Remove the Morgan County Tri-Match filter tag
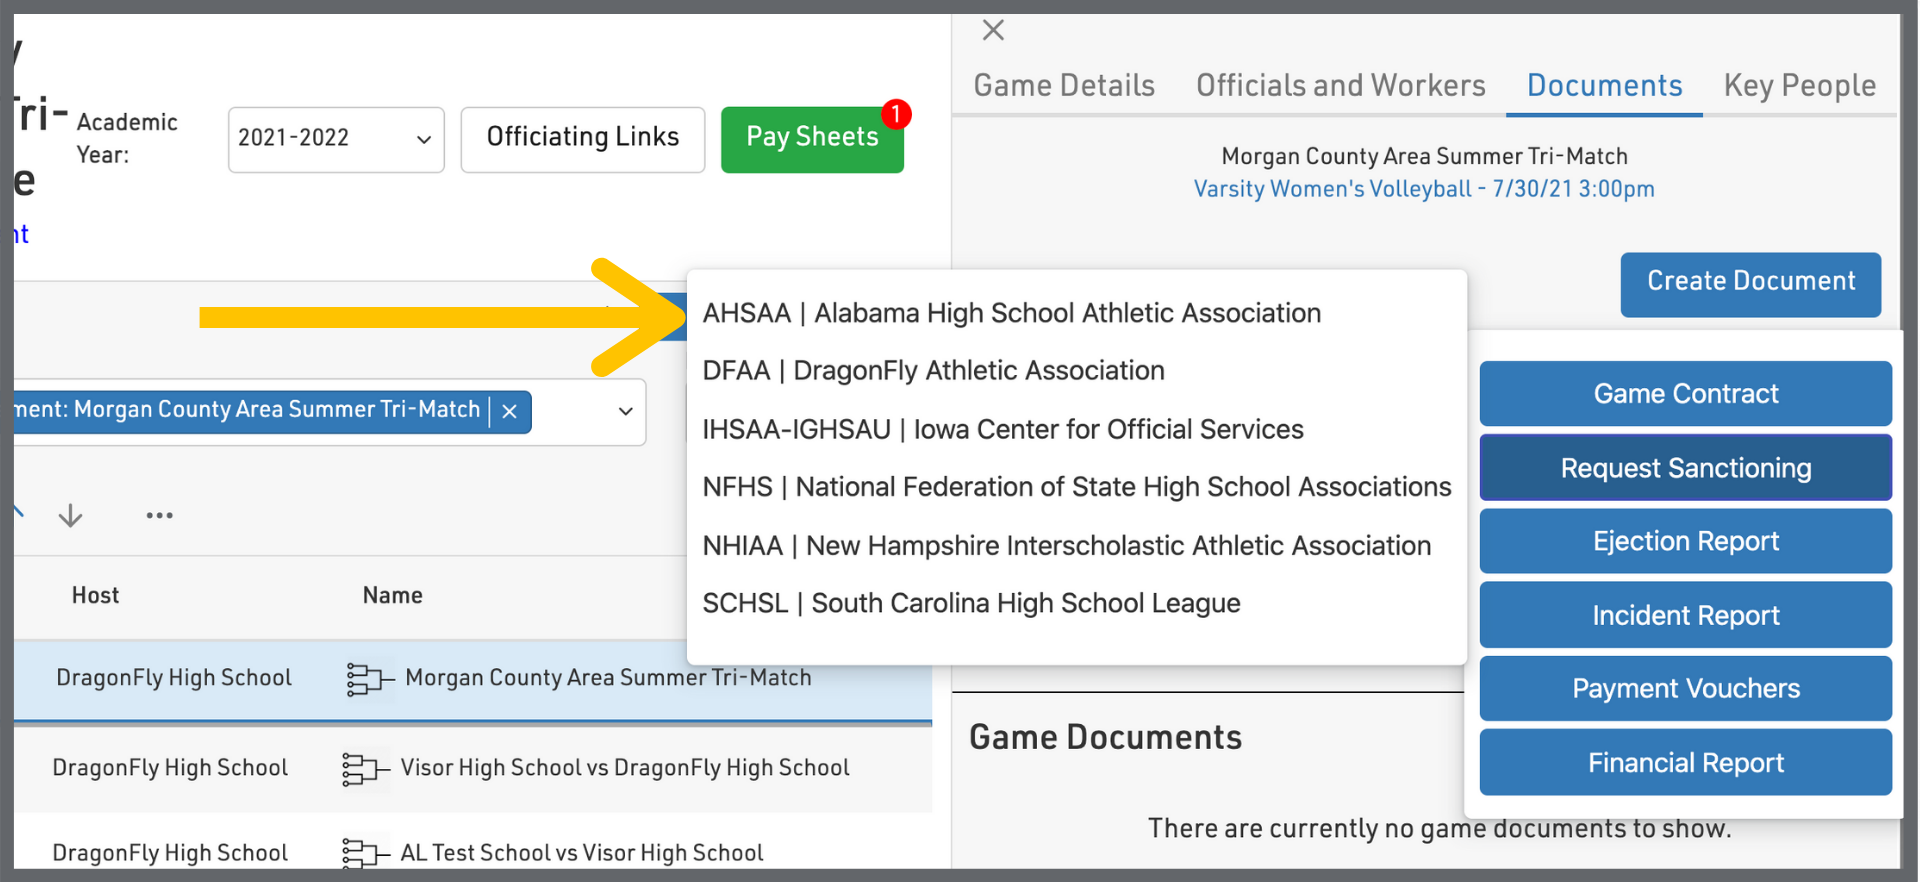This screenshot has width=1920, height=882. [510, 412]
